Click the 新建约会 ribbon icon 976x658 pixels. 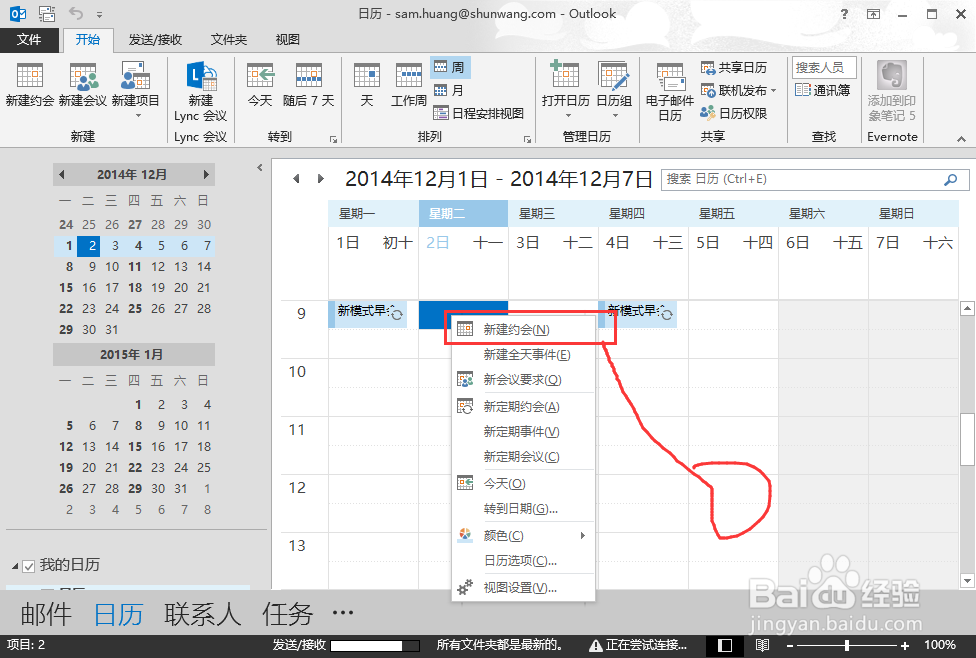tap(30, 85)
